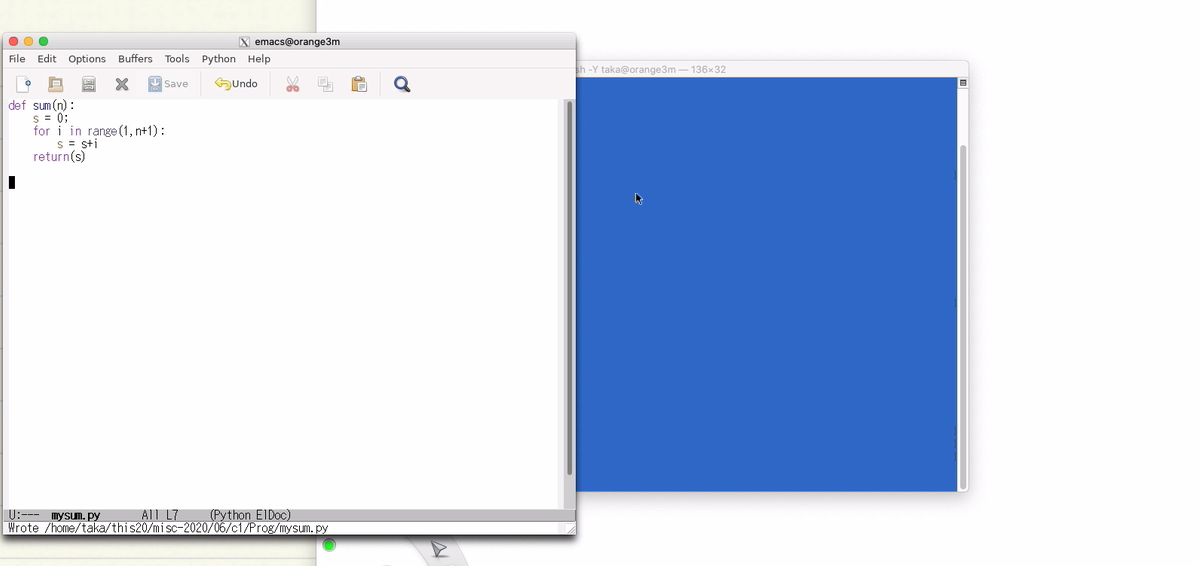
Task: Cut the selection with the scissors icon
Action: (x=292, y=84)
